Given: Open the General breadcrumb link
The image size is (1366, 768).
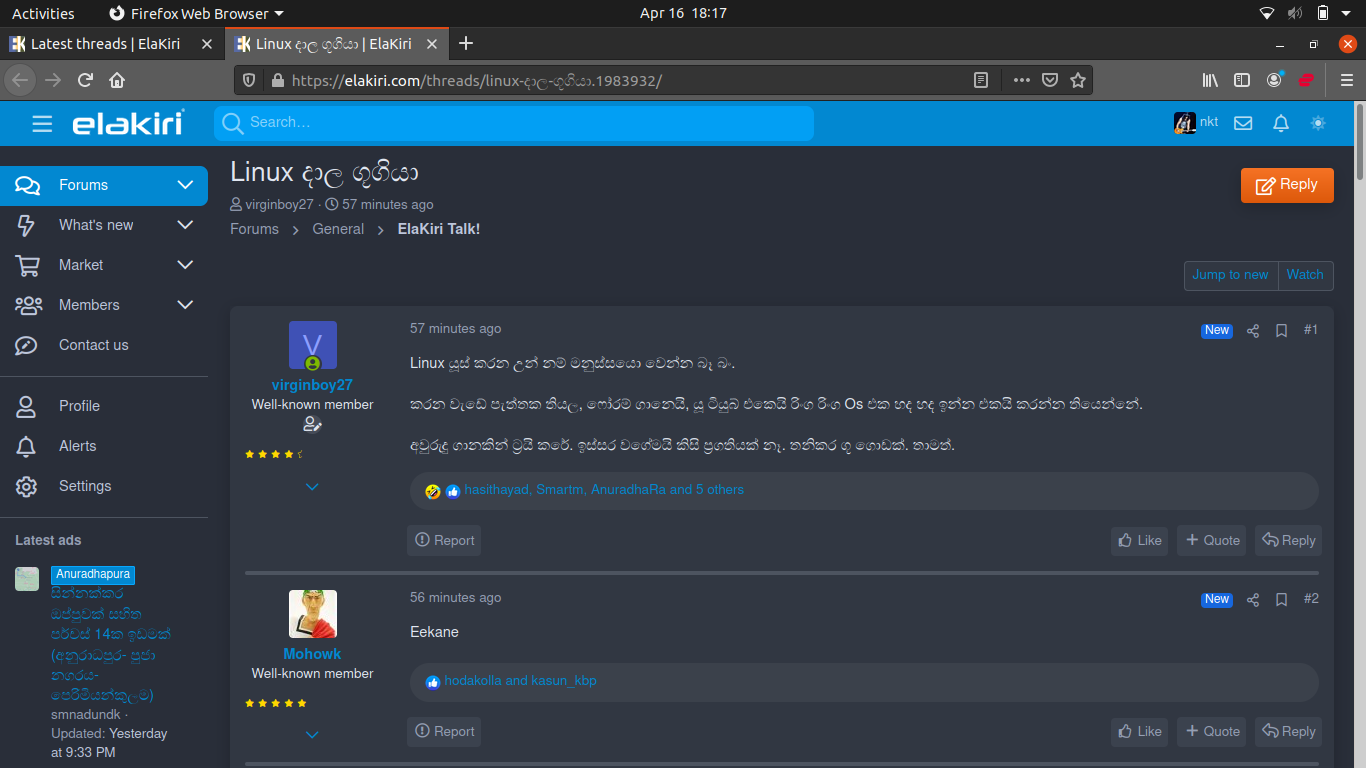Looking at the screenshot, I should point(338,229).
